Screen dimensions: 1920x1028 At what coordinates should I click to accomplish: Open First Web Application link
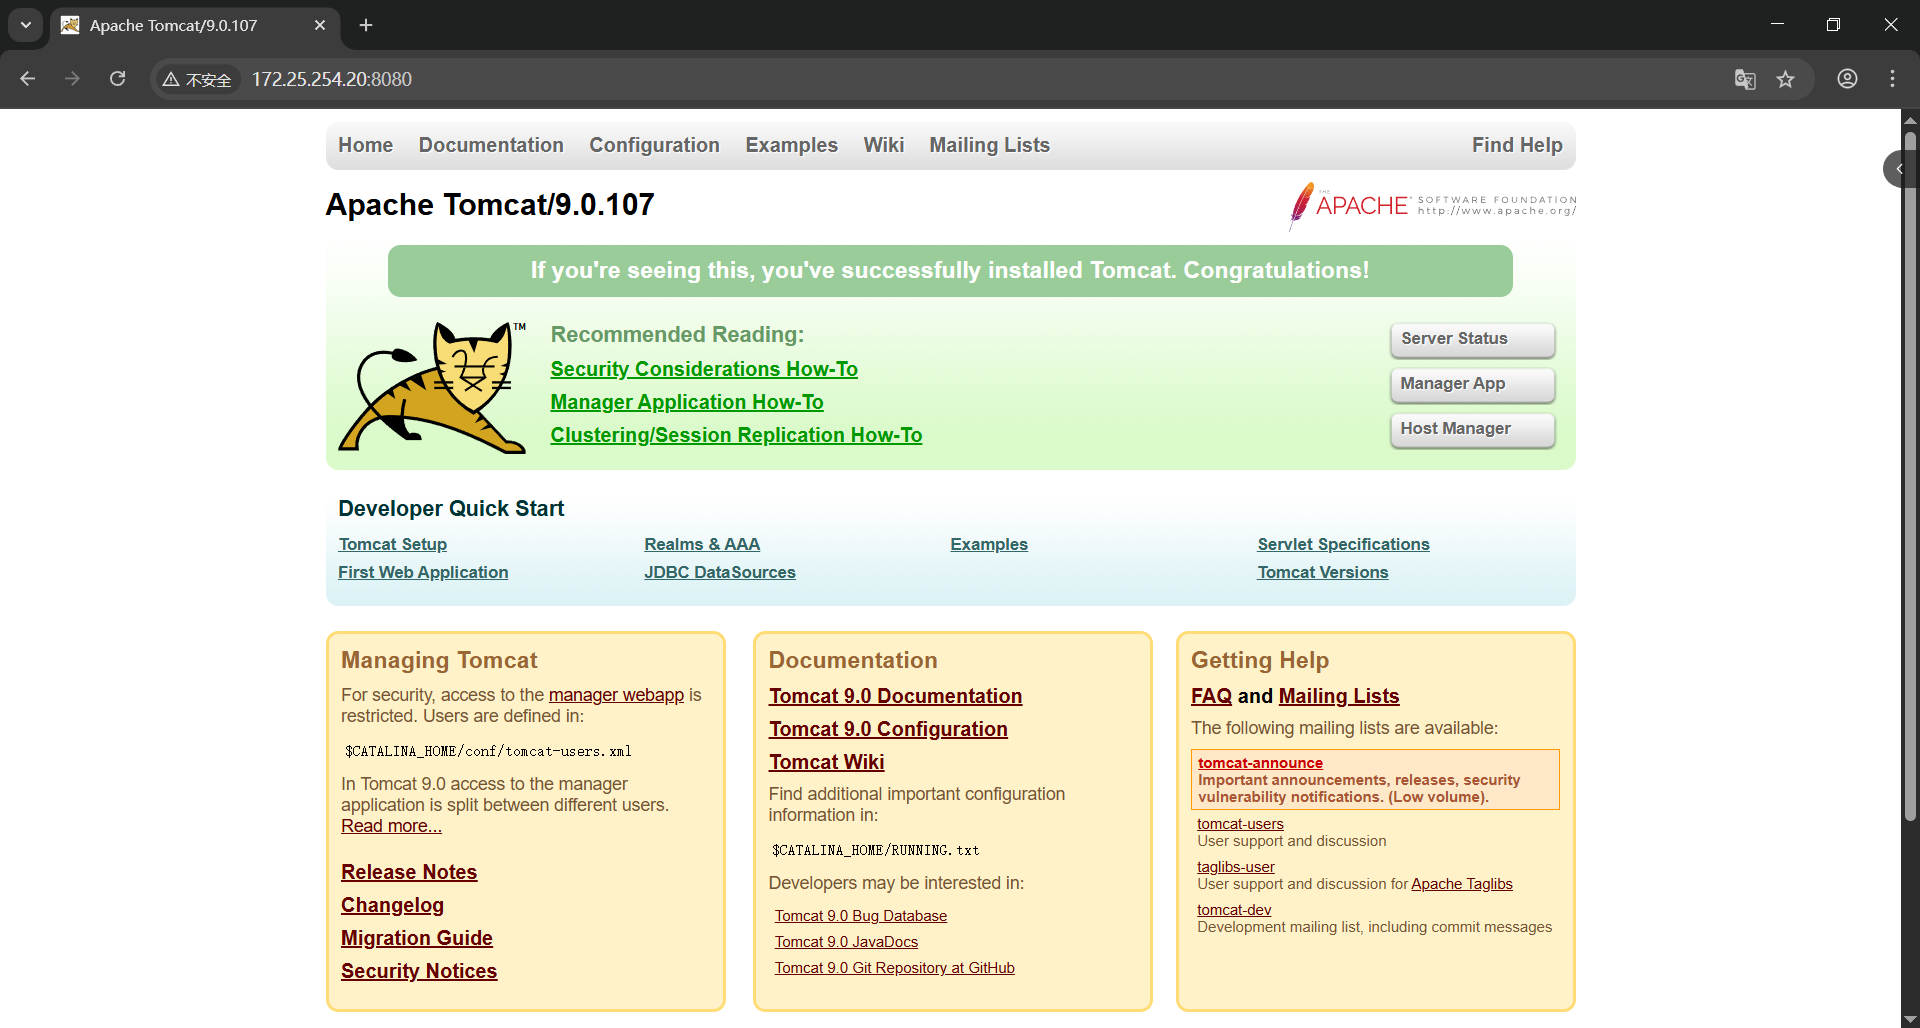click(423, 572)
